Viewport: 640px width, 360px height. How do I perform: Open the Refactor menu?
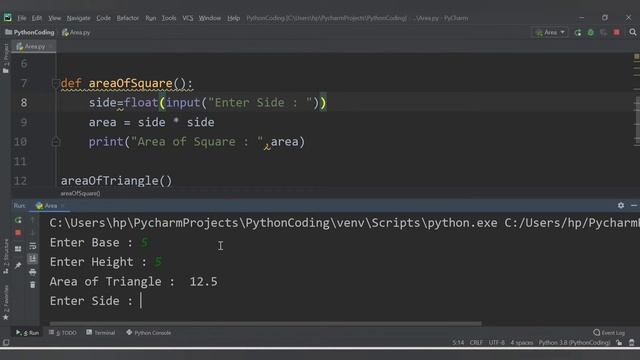127,18
